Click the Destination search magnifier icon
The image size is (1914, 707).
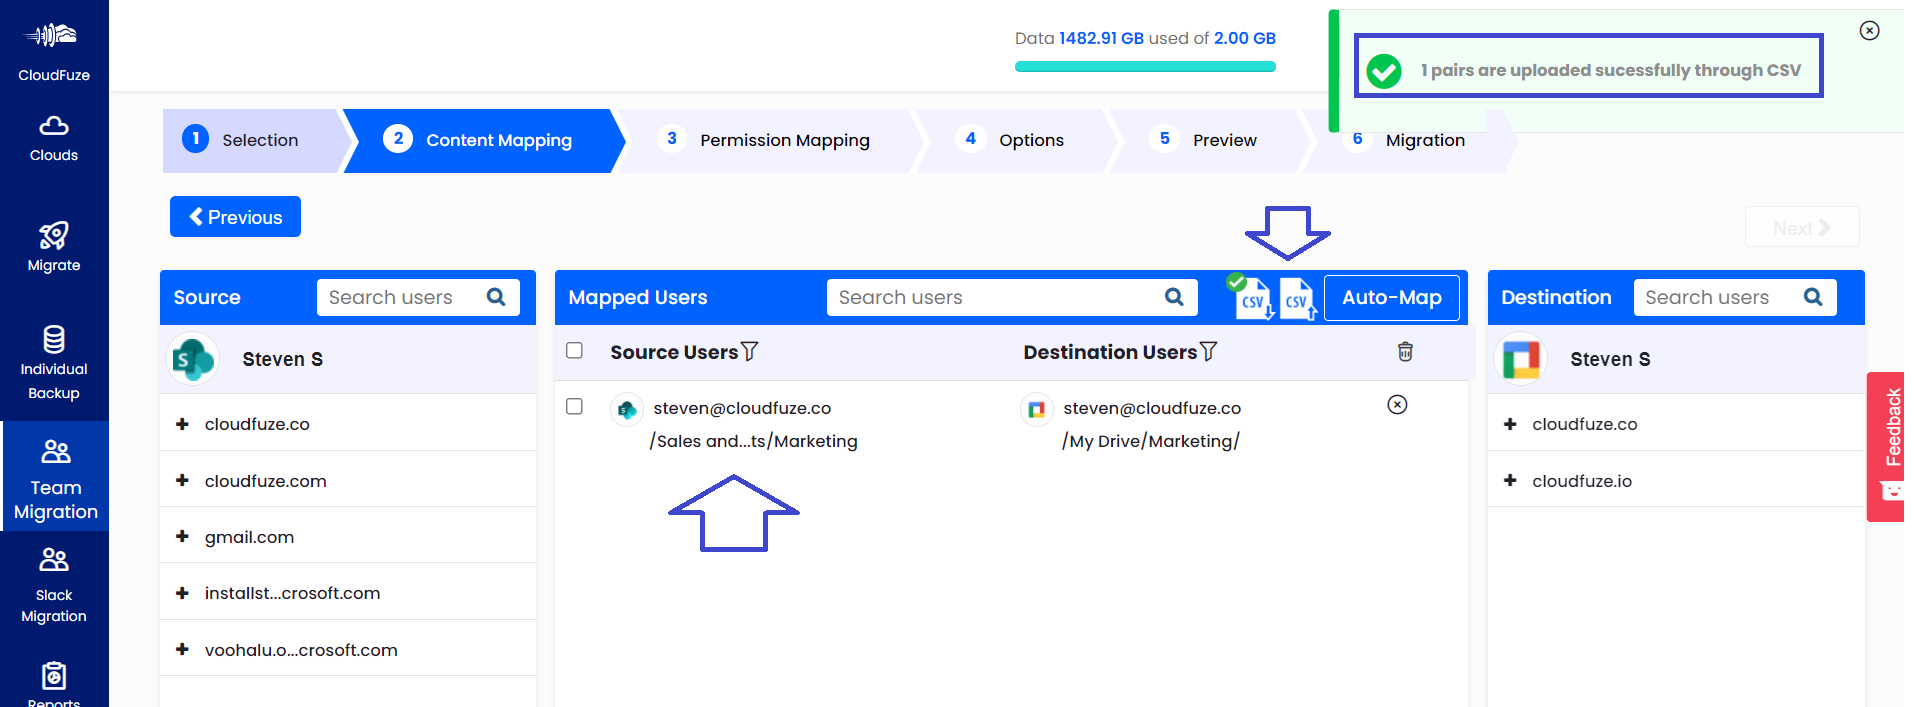pos(1813,297)
